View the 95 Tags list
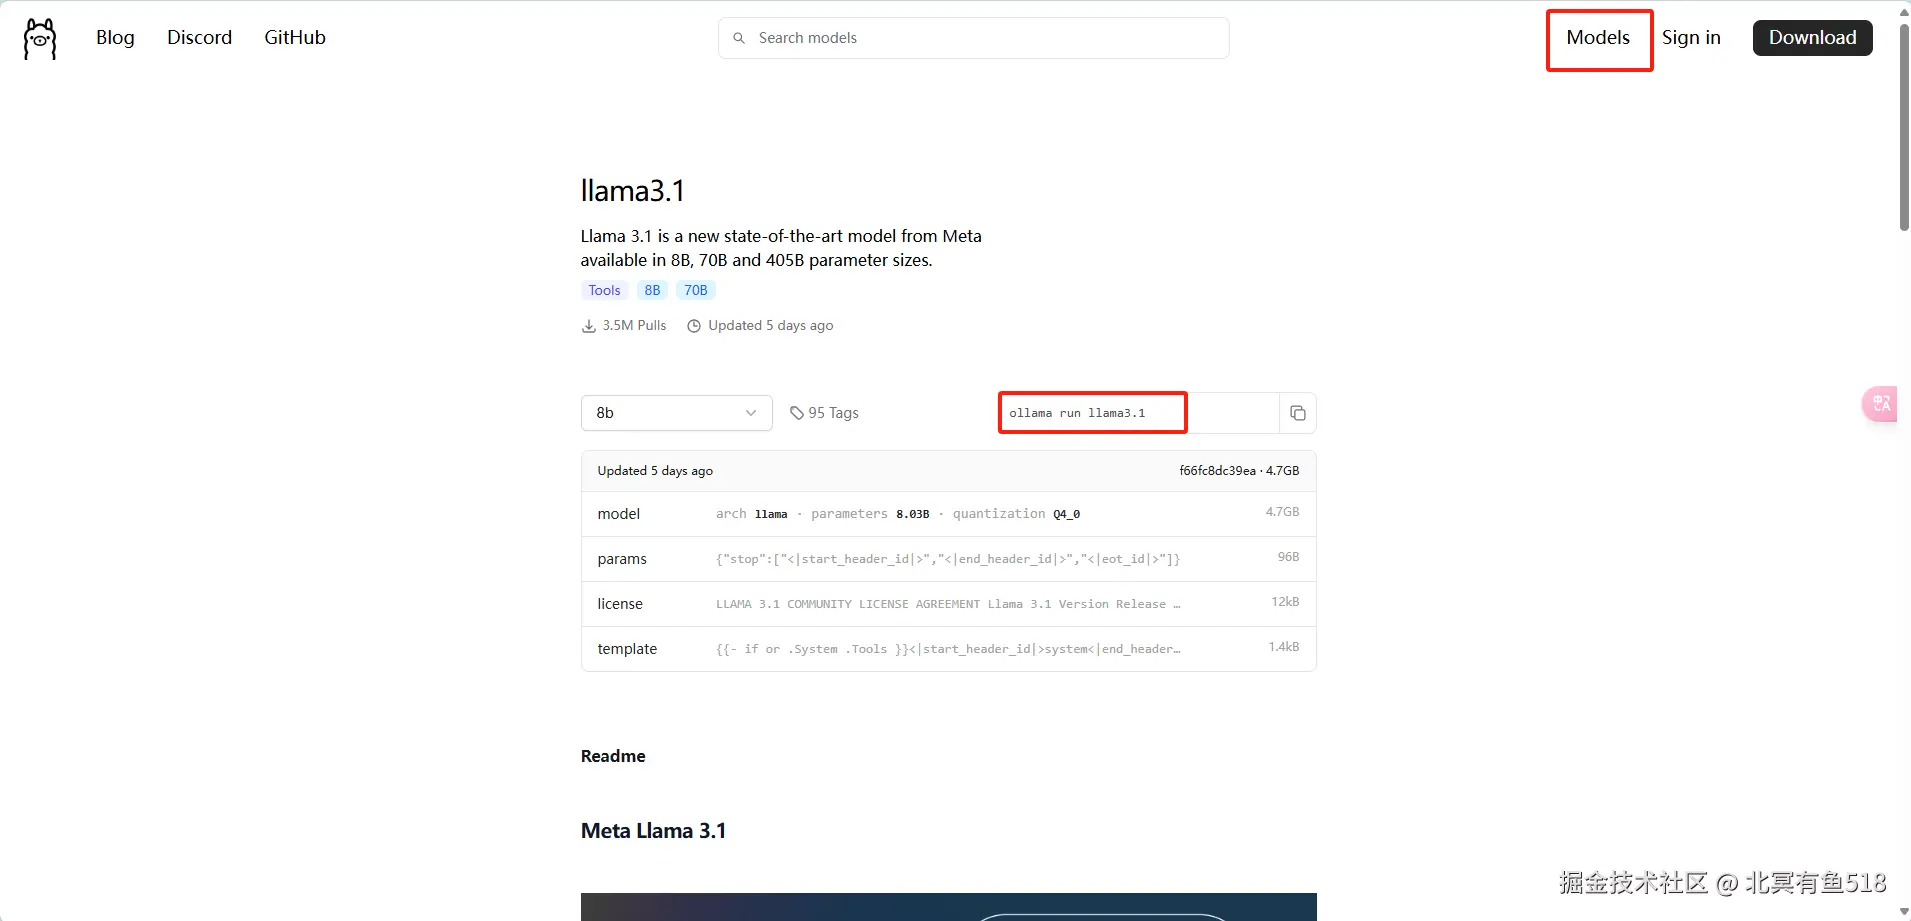Screen dimensions: 1911x921 [x=824, y=413]
